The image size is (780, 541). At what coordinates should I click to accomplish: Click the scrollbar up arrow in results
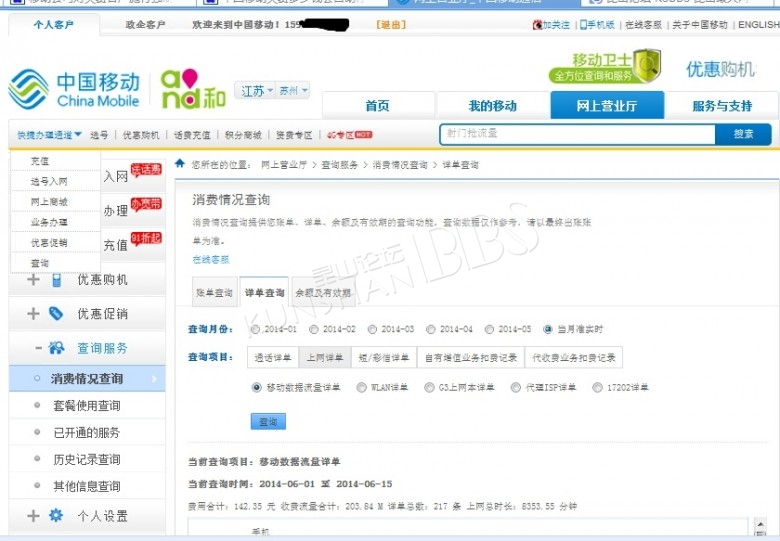760,525
